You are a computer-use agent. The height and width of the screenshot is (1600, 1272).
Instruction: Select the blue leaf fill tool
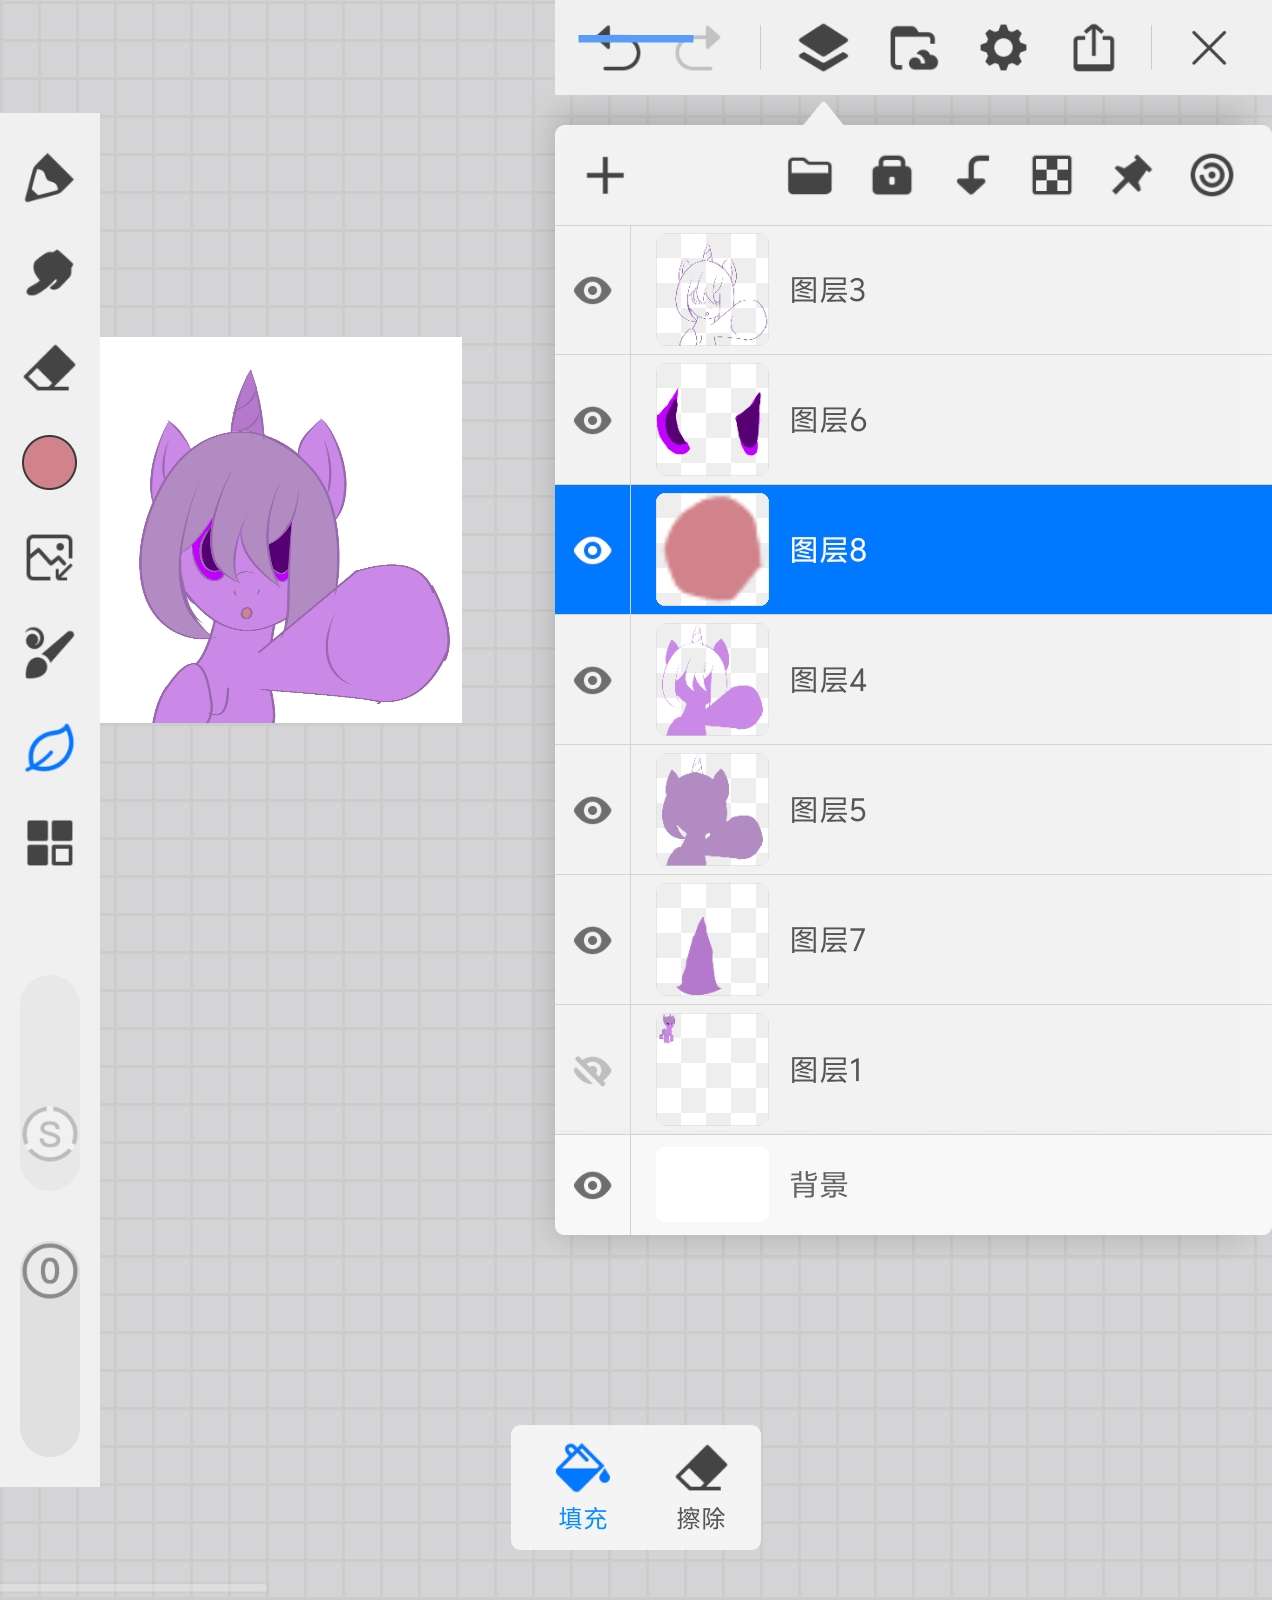(49, 748)
